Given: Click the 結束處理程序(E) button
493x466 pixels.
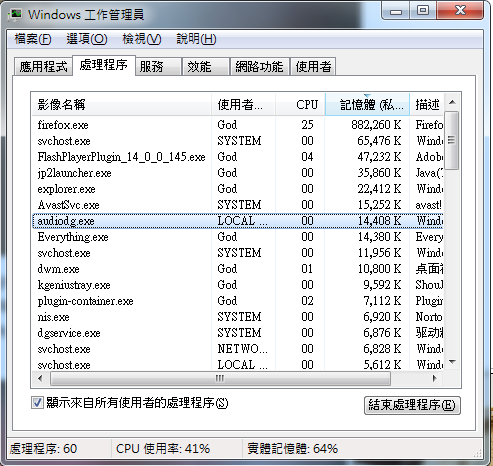Looking at the screenshot, I should (x=412, y=405).
